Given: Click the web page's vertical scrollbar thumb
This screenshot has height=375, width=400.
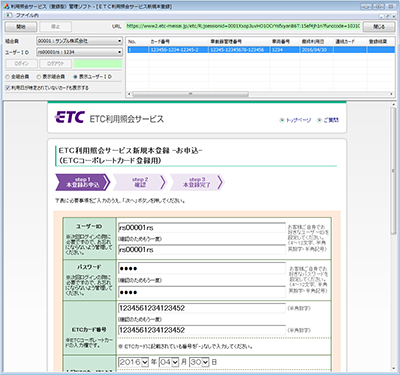Looking at the screenshot, I should [x=393, y=170].
